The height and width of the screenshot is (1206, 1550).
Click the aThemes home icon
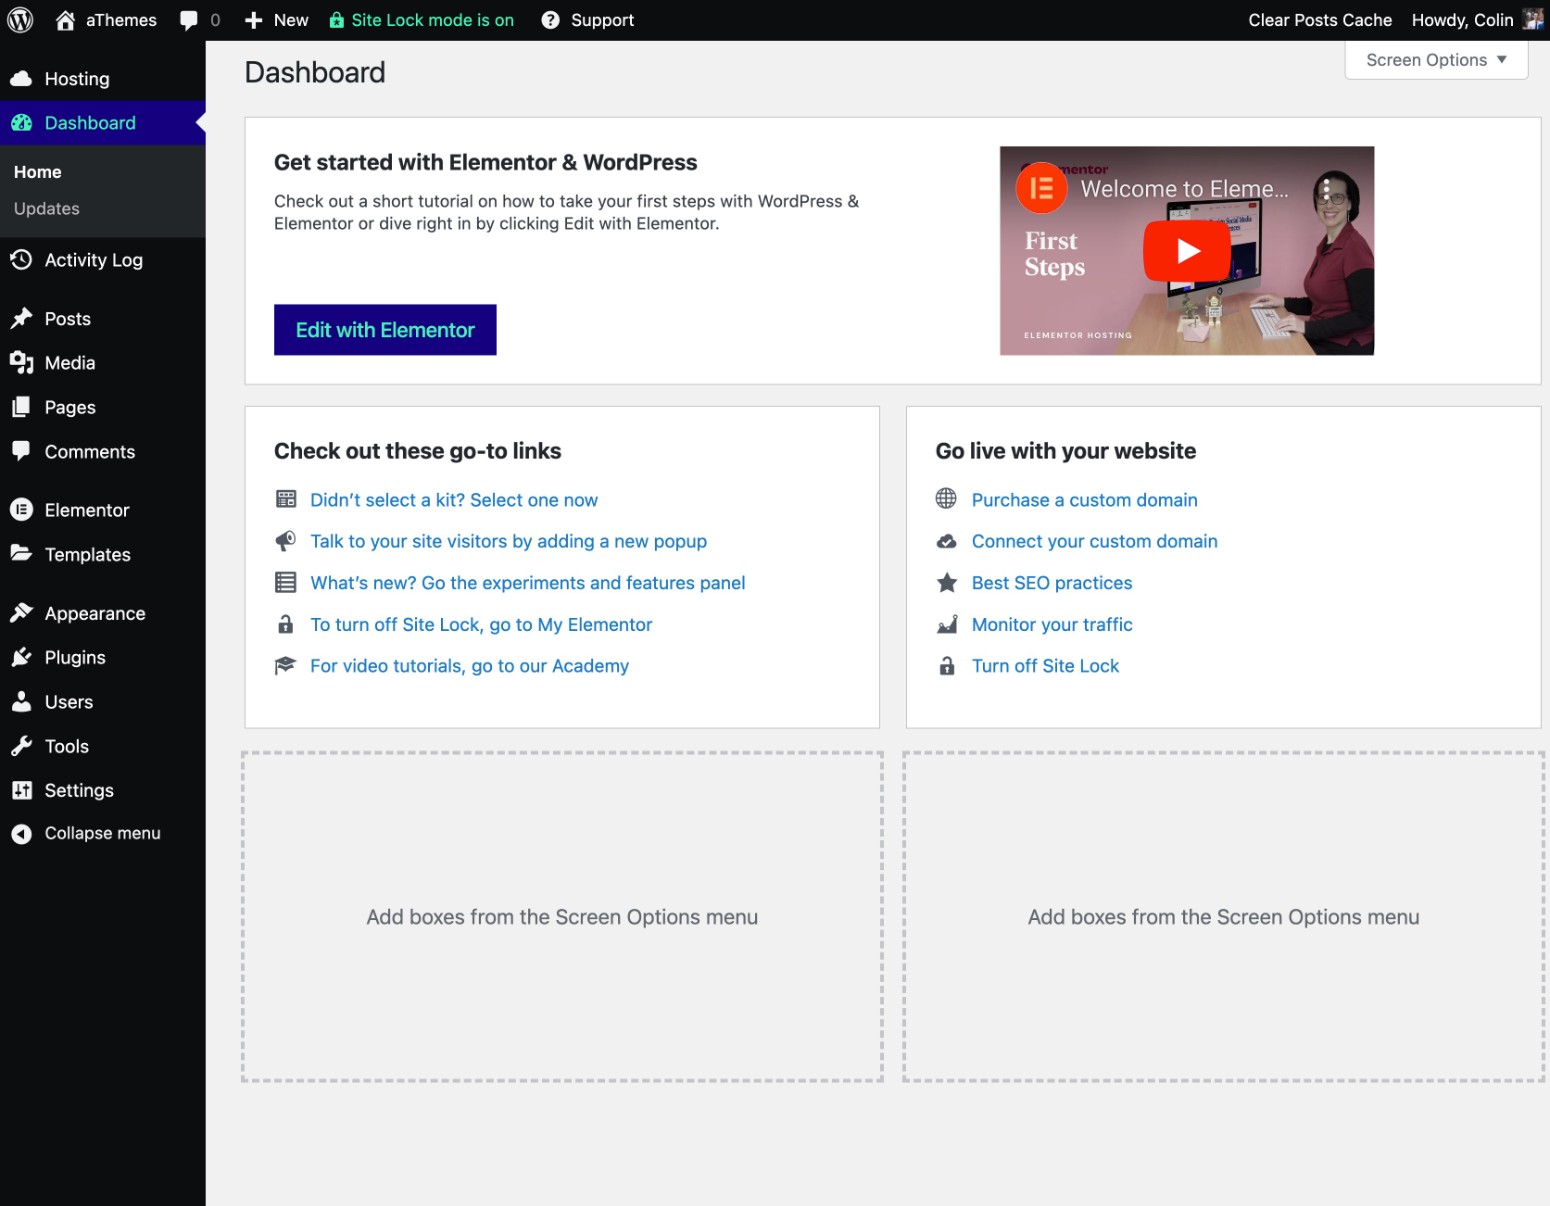point(65,20)
